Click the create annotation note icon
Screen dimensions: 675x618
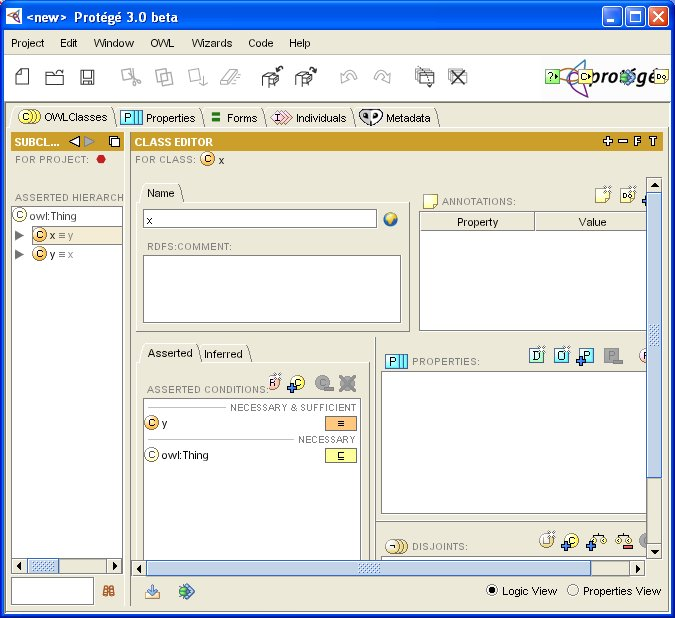point(603,195)
